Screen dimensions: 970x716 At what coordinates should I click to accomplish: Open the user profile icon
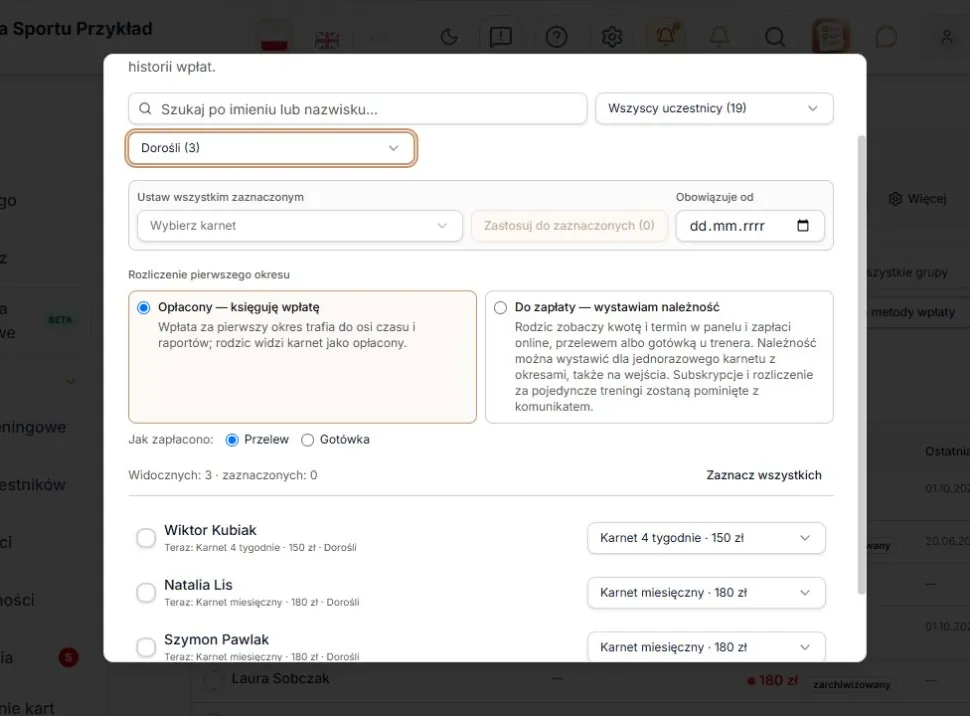tap(946, 37)
